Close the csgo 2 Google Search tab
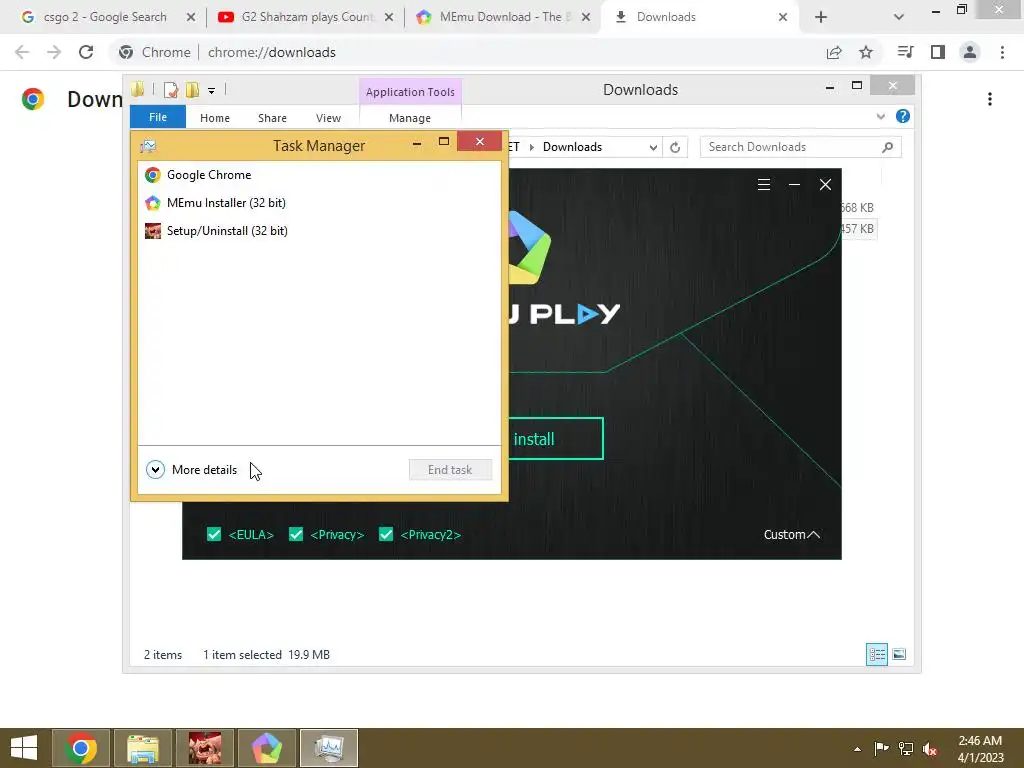 (191, 18)
